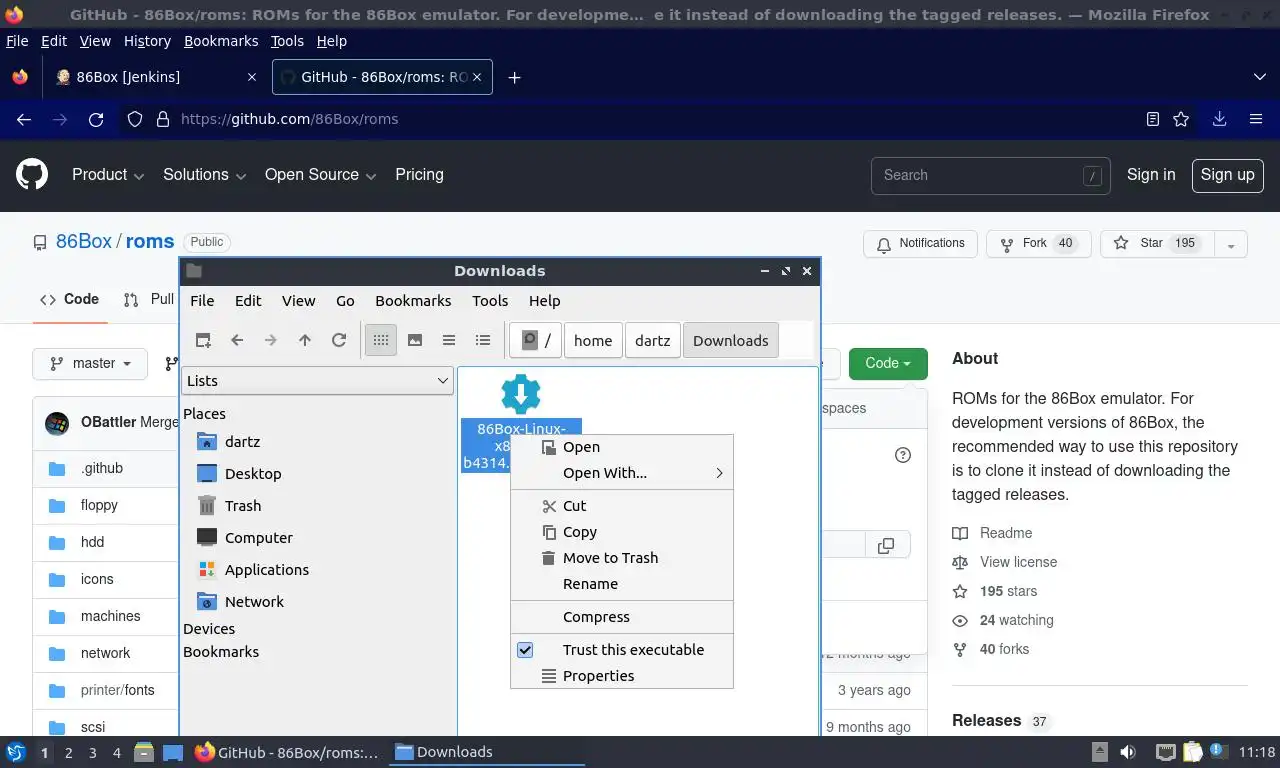This screenshot has width=1280, height=768.
Task: Focus the GitHub search field
Action: (990, 175)
